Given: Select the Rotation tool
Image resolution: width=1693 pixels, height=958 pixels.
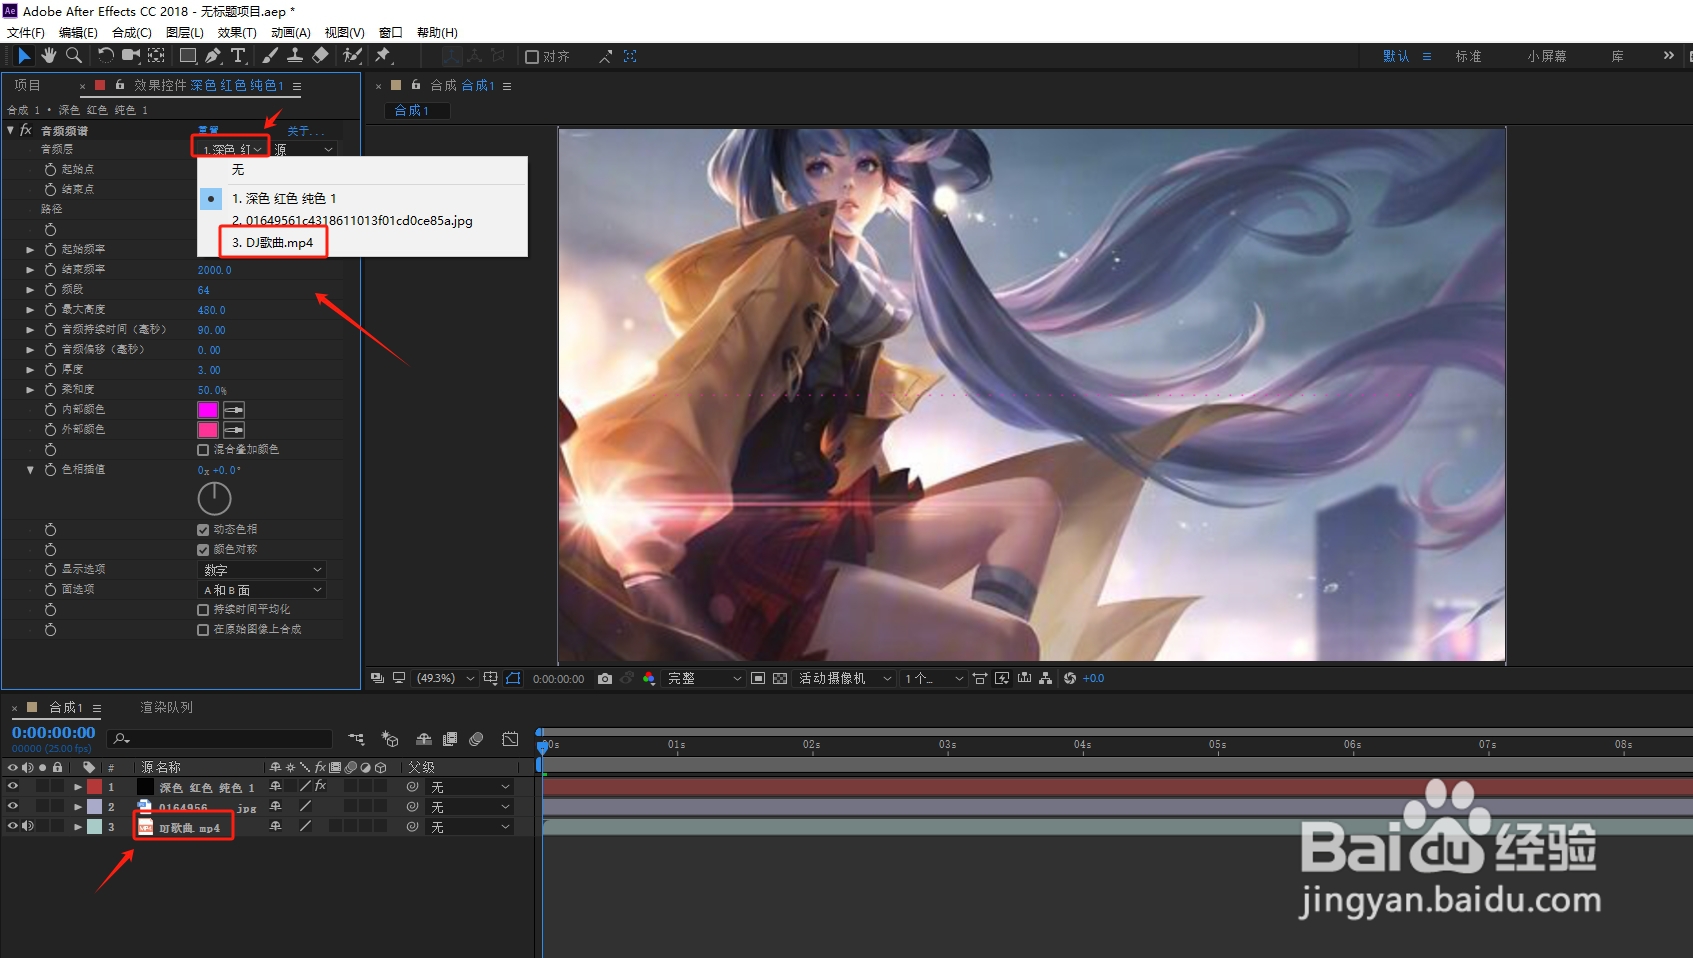Looking at the screenshot, I should point(105,56).
